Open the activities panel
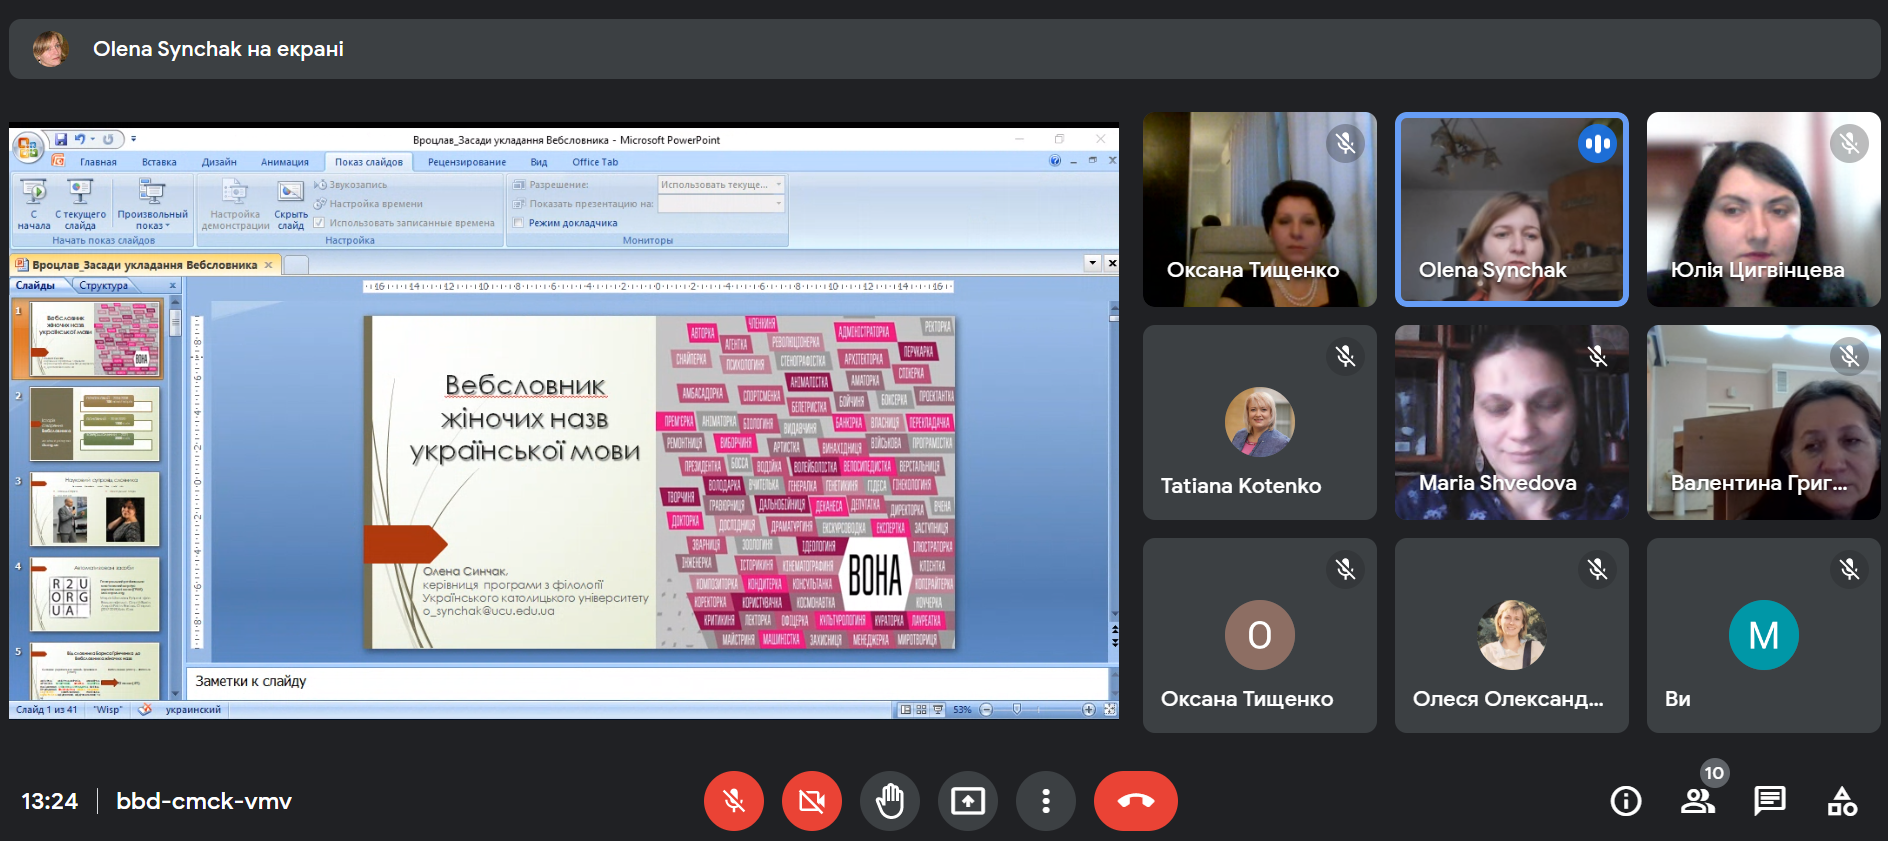This screenshot has height=841, width=1888. tap(1841, 801)
